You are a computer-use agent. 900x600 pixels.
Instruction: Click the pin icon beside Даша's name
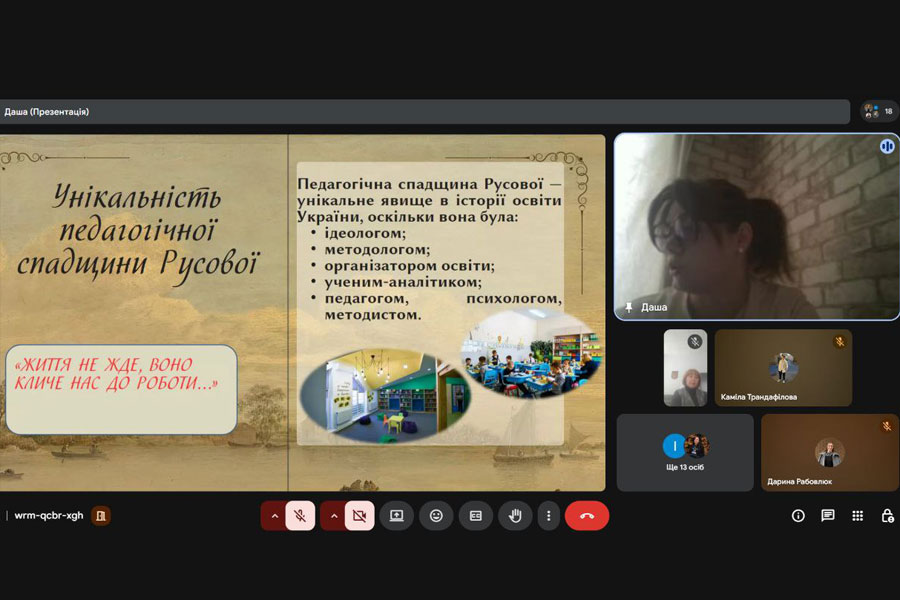[629, 307]
